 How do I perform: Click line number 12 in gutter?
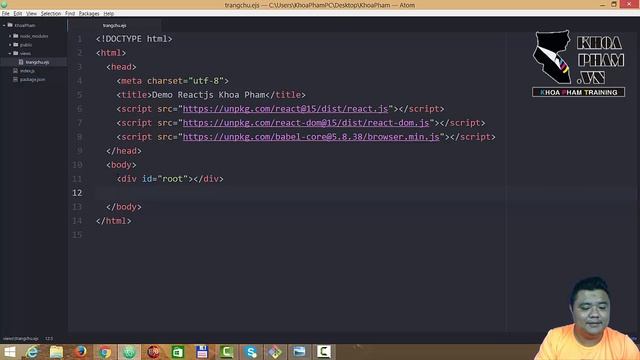77,193
